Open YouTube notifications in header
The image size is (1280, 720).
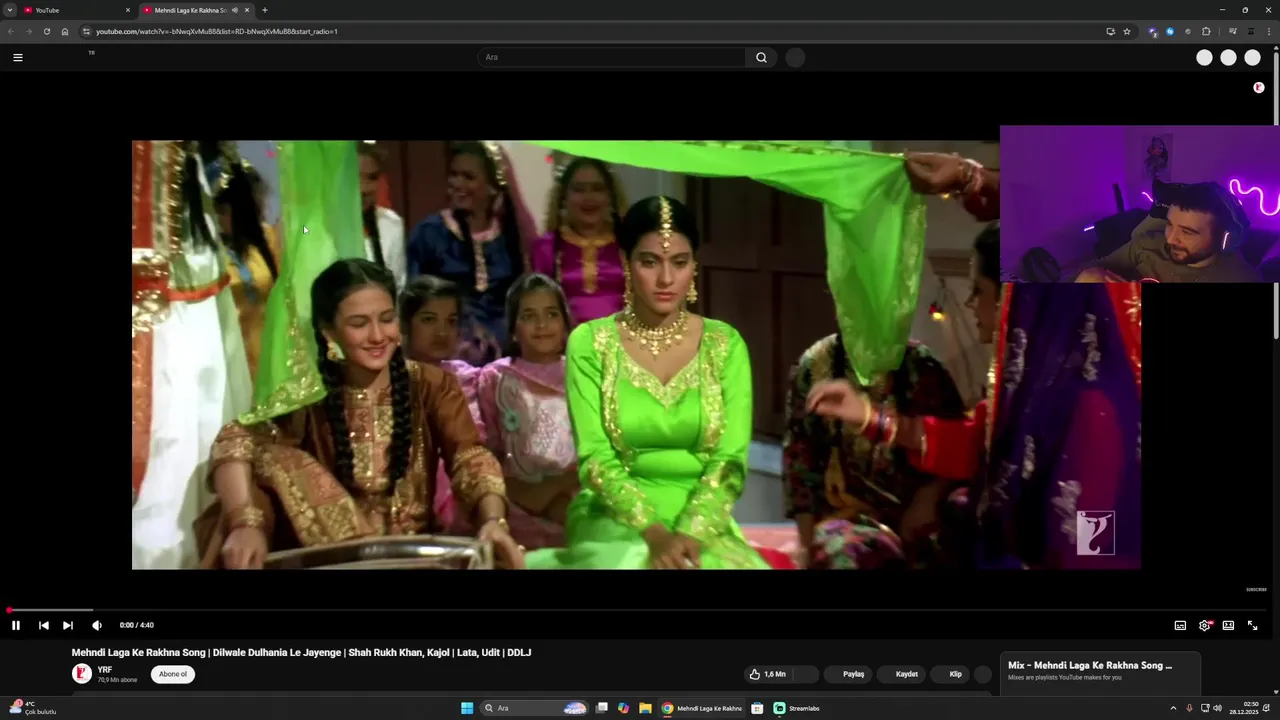tap(1228, 58)
